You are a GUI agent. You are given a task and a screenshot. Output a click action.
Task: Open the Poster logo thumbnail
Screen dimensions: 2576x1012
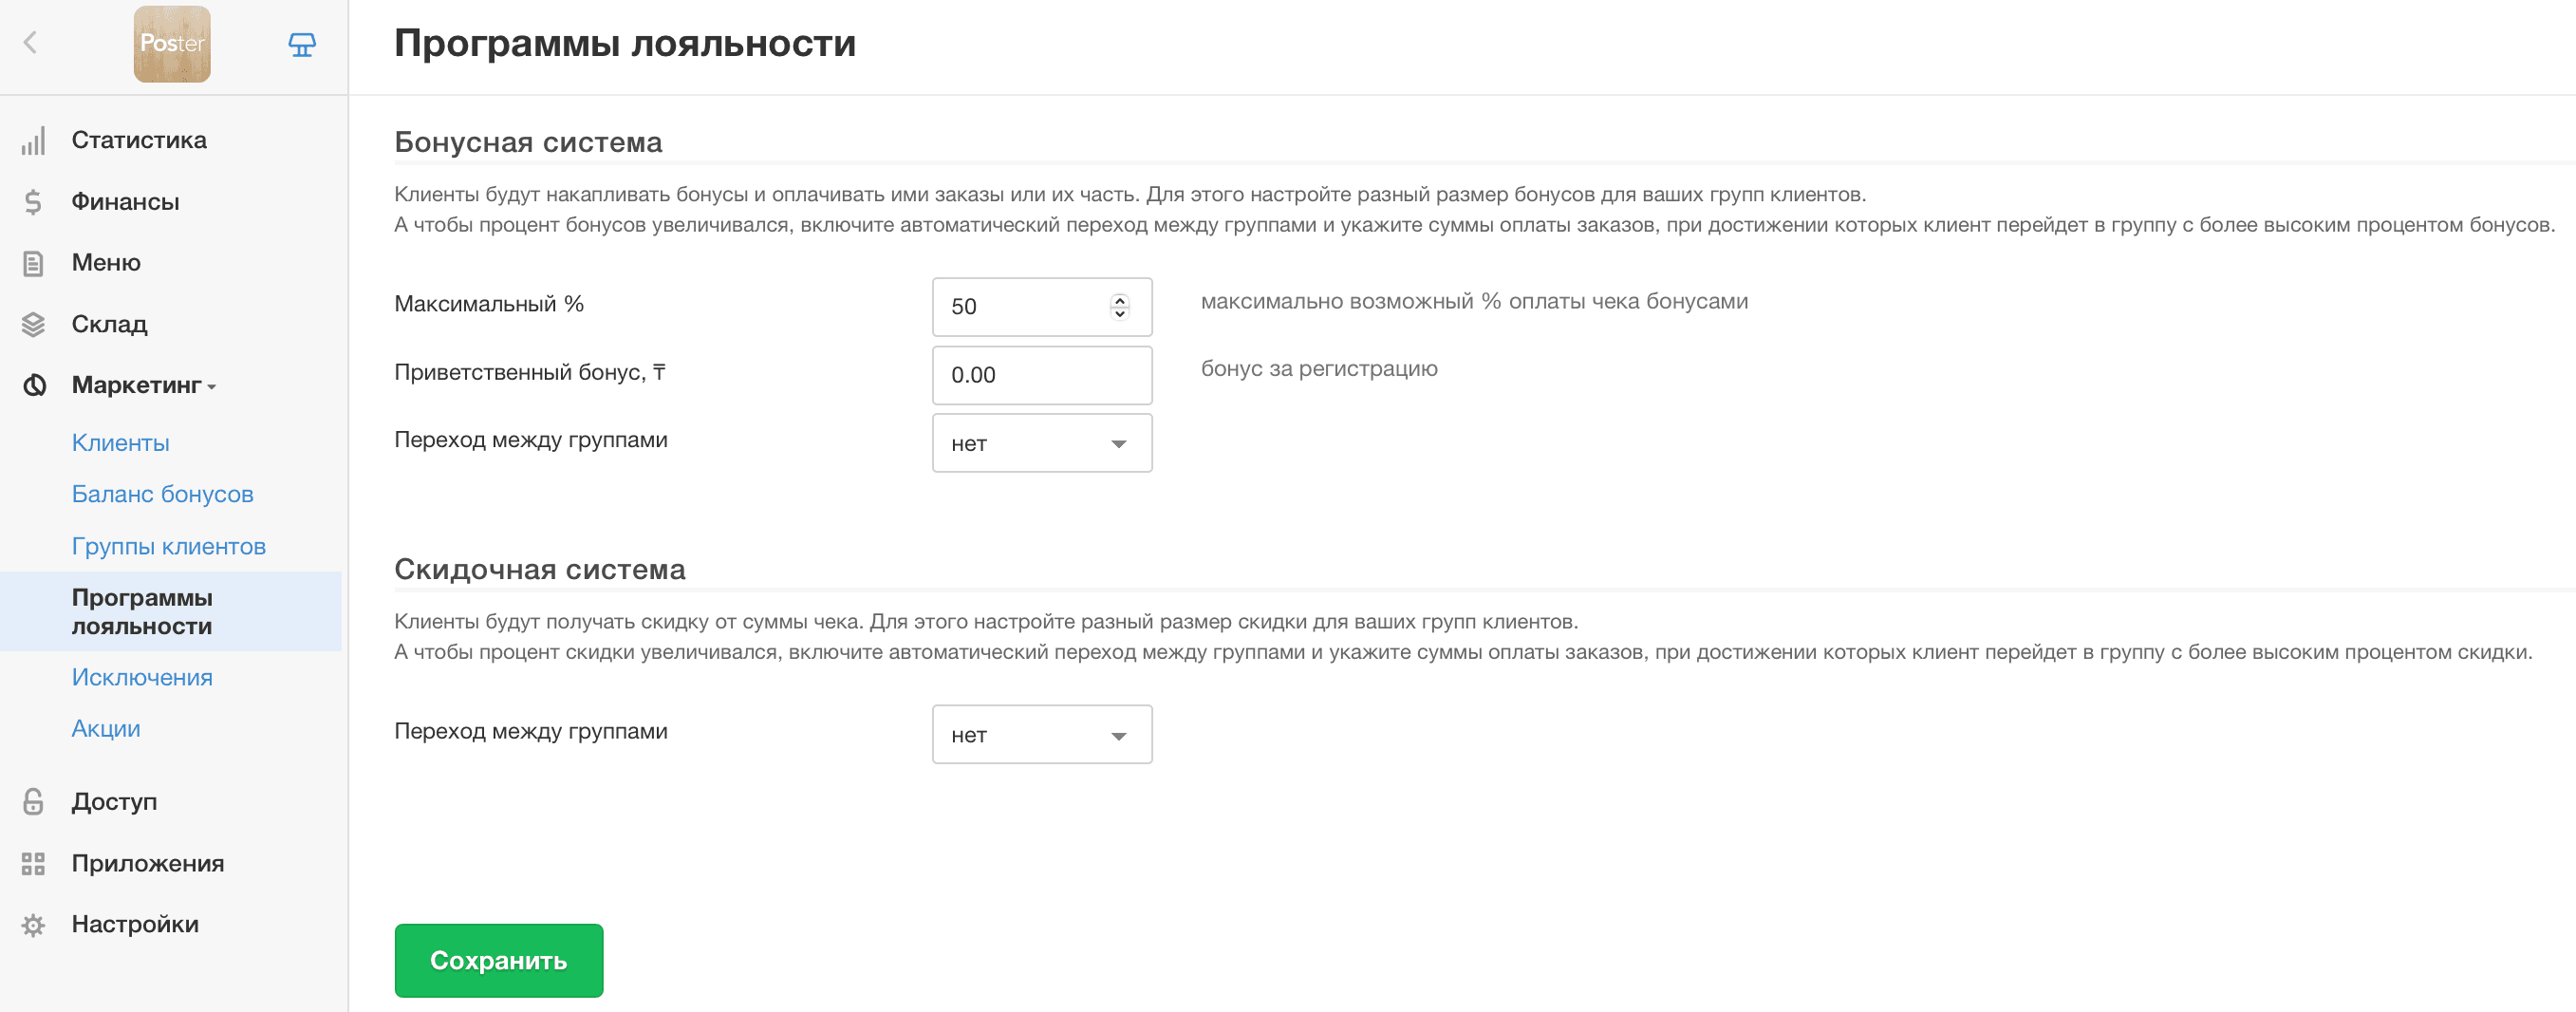(172, 44)
